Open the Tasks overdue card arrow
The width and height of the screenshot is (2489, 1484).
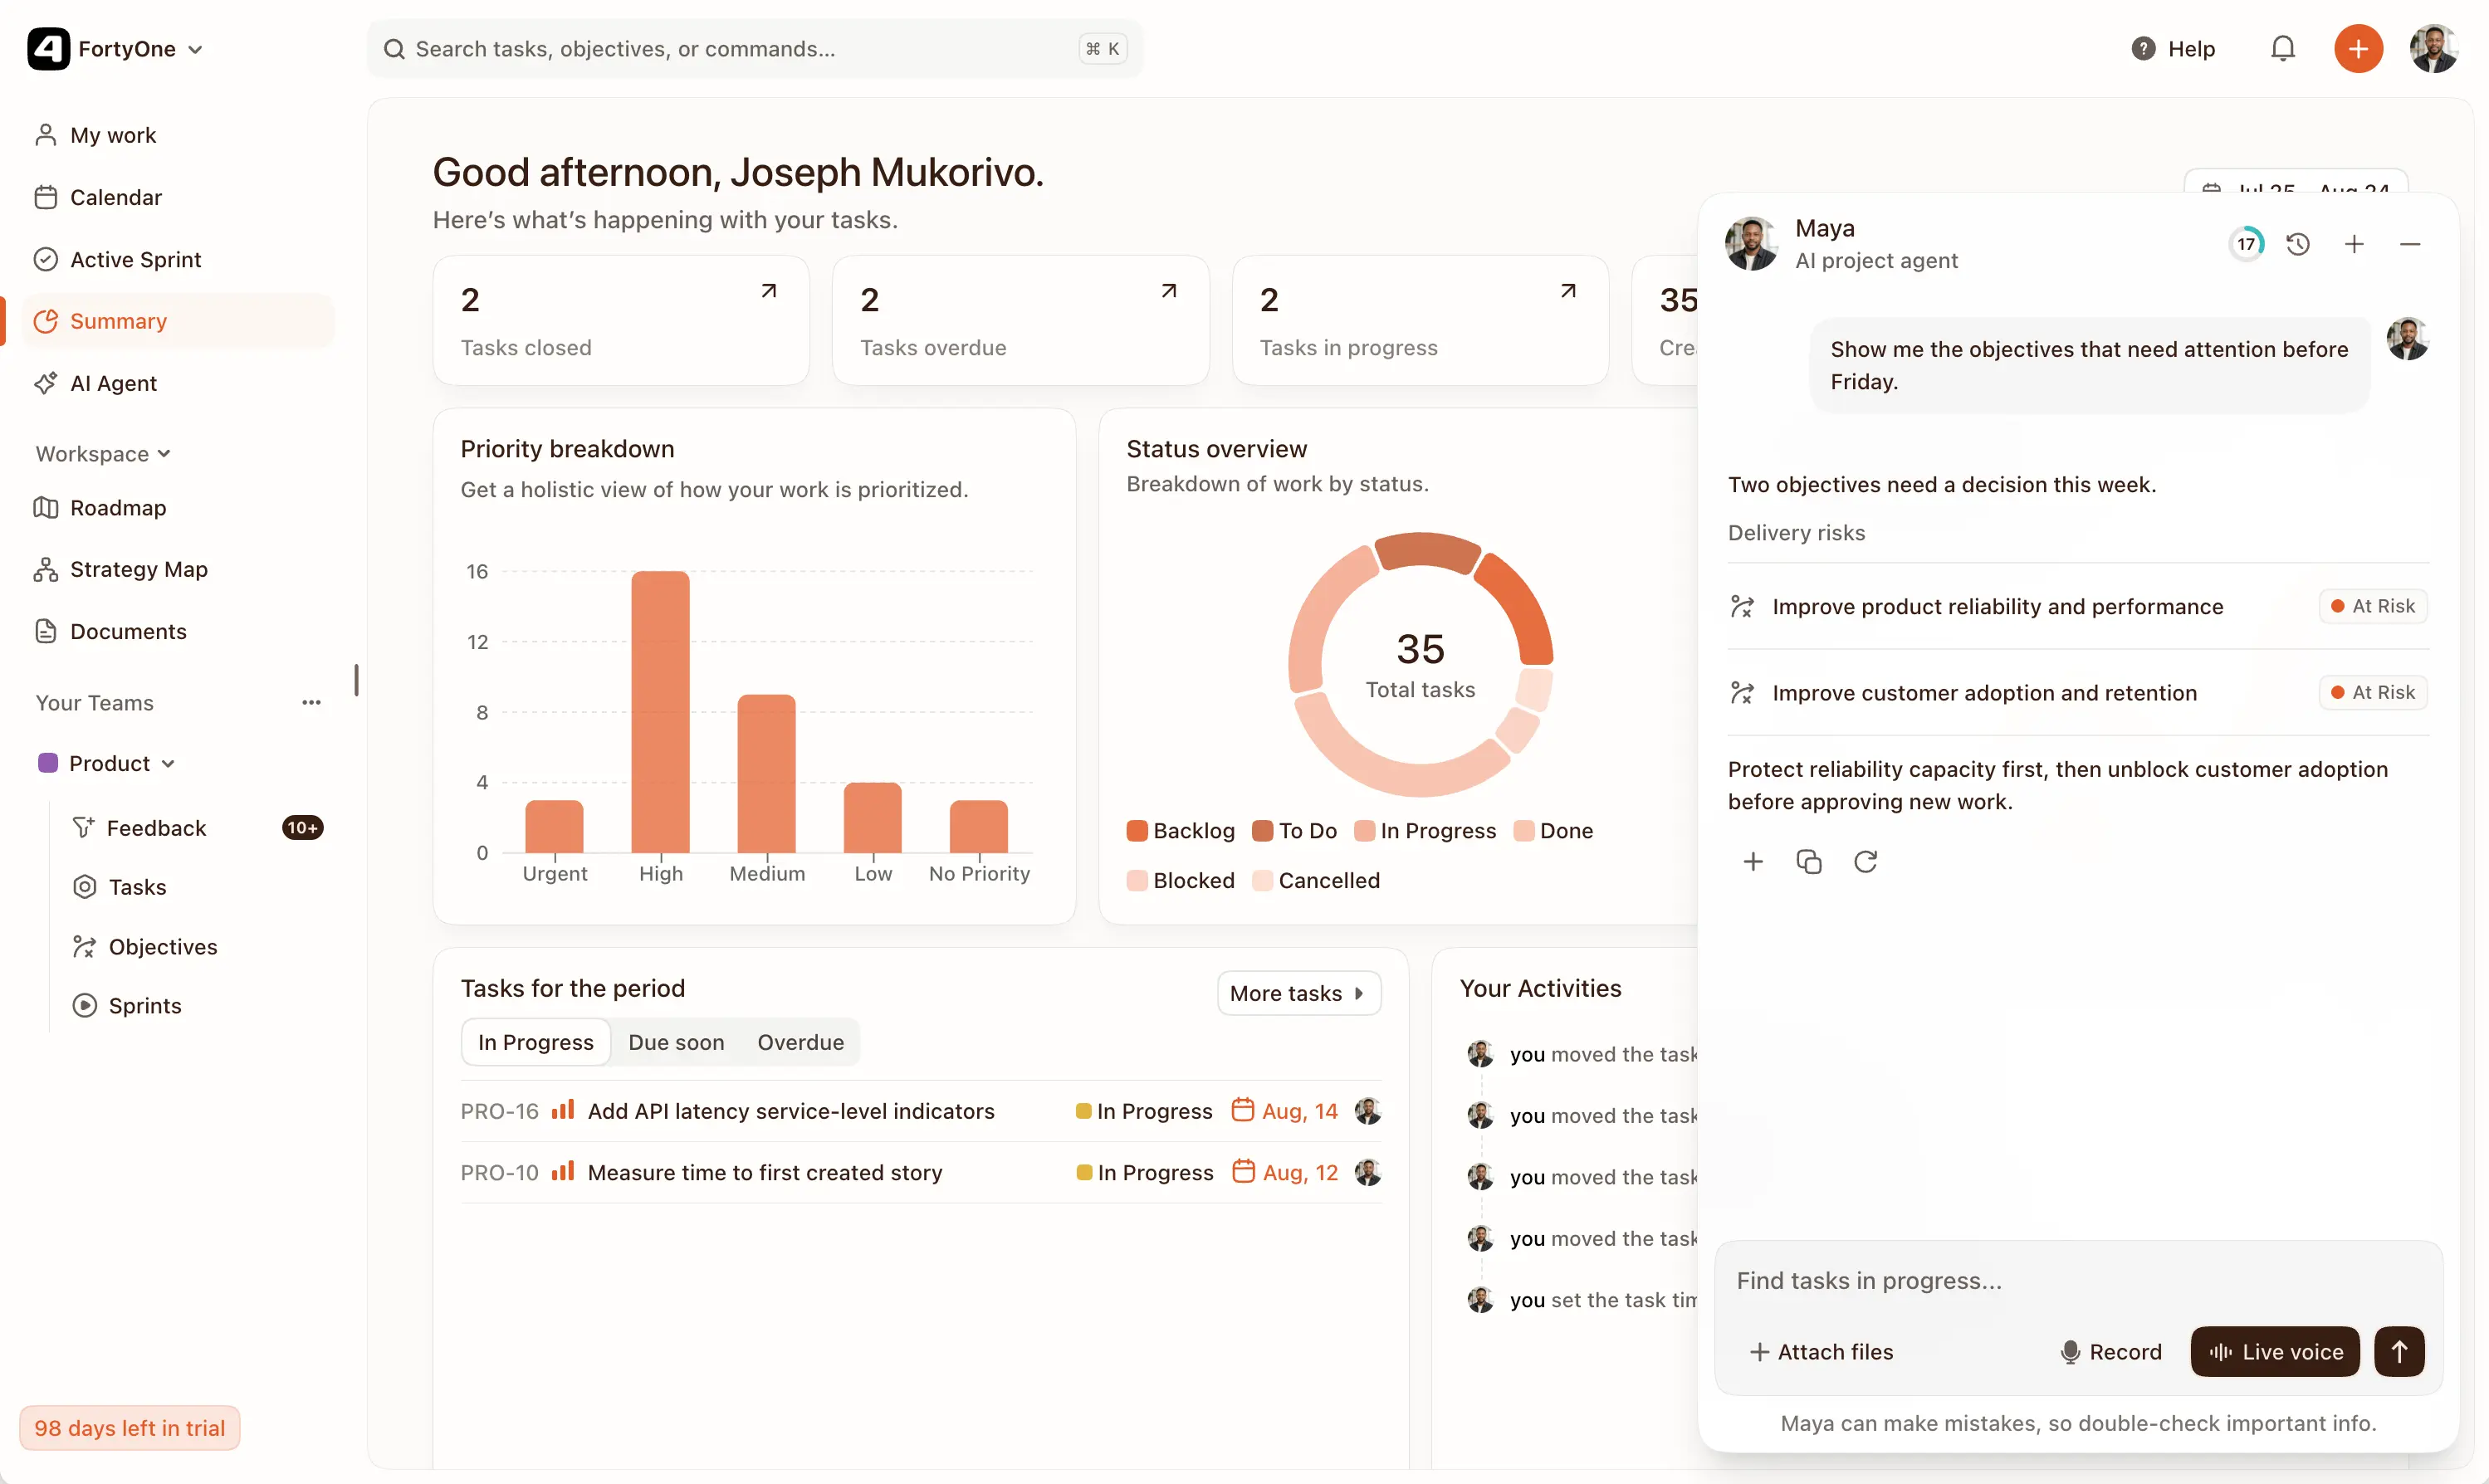[x=1168, y=291]
